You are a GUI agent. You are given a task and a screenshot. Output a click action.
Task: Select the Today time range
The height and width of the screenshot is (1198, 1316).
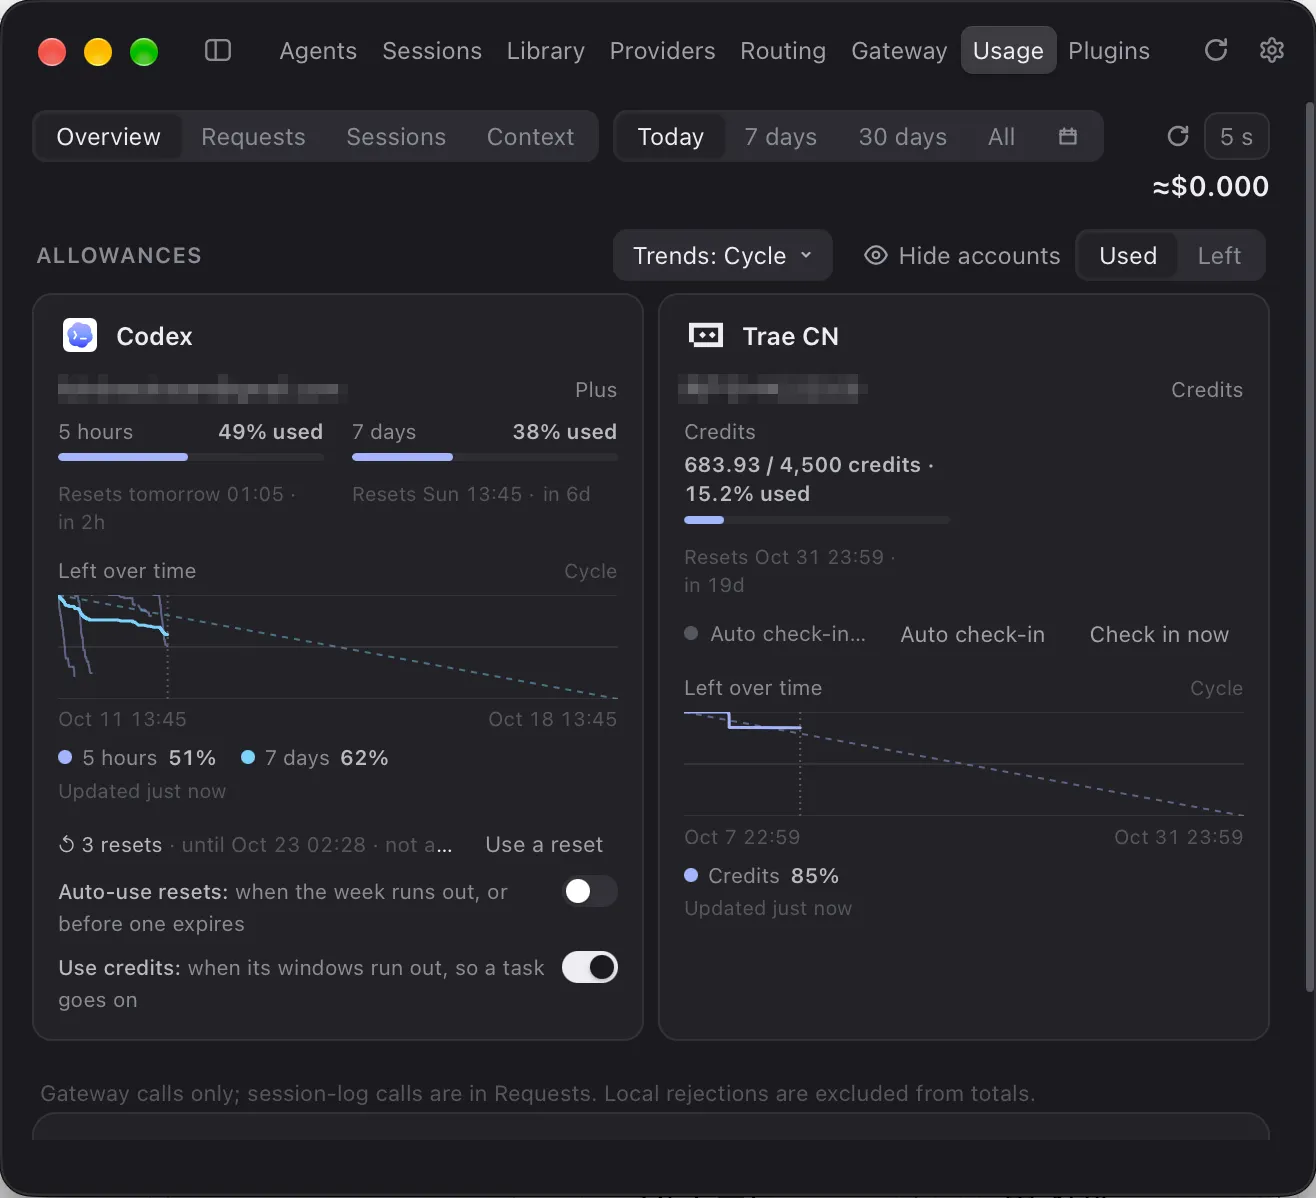(671, 136)
